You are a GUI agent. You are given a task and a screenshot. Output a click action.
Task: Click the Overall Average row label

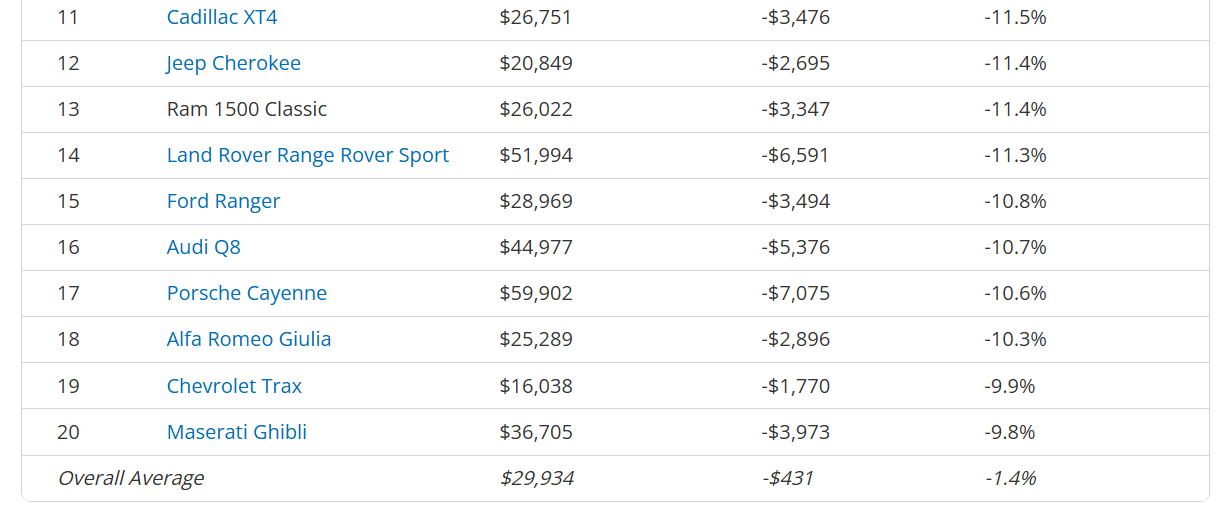click(131, 478)
